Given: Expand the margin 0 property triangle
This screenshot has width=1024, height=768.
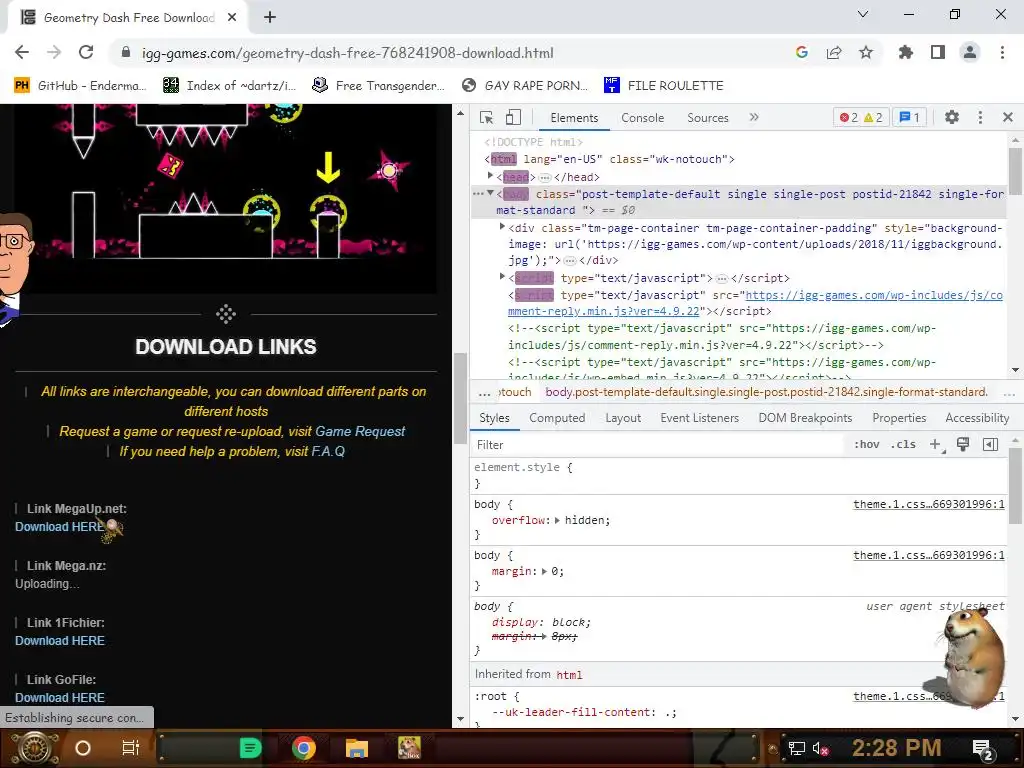Looking at the screenshot, I should click(544, 571).
